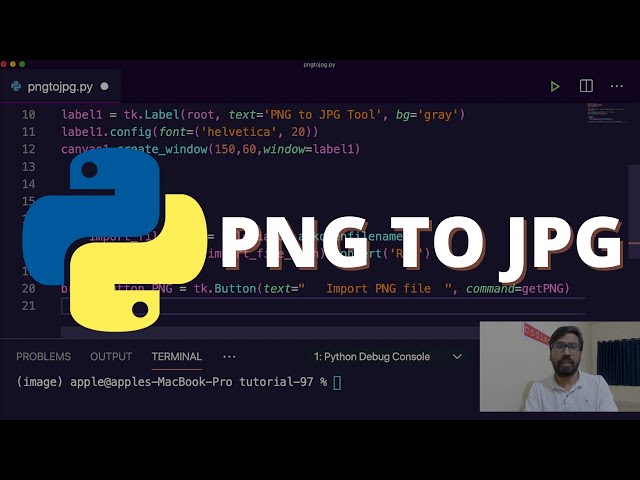
Task: Click tutorial-97 in the terminal prompt
Action: (x=276, y=382)
